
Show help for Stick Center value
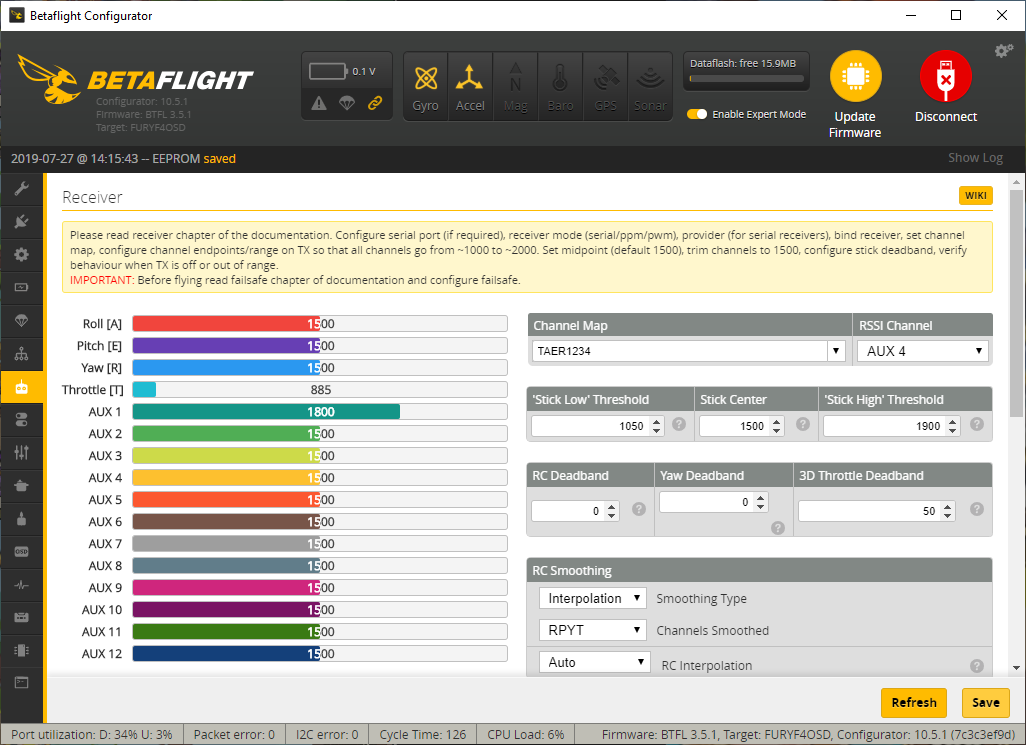[x=803, y=424]
